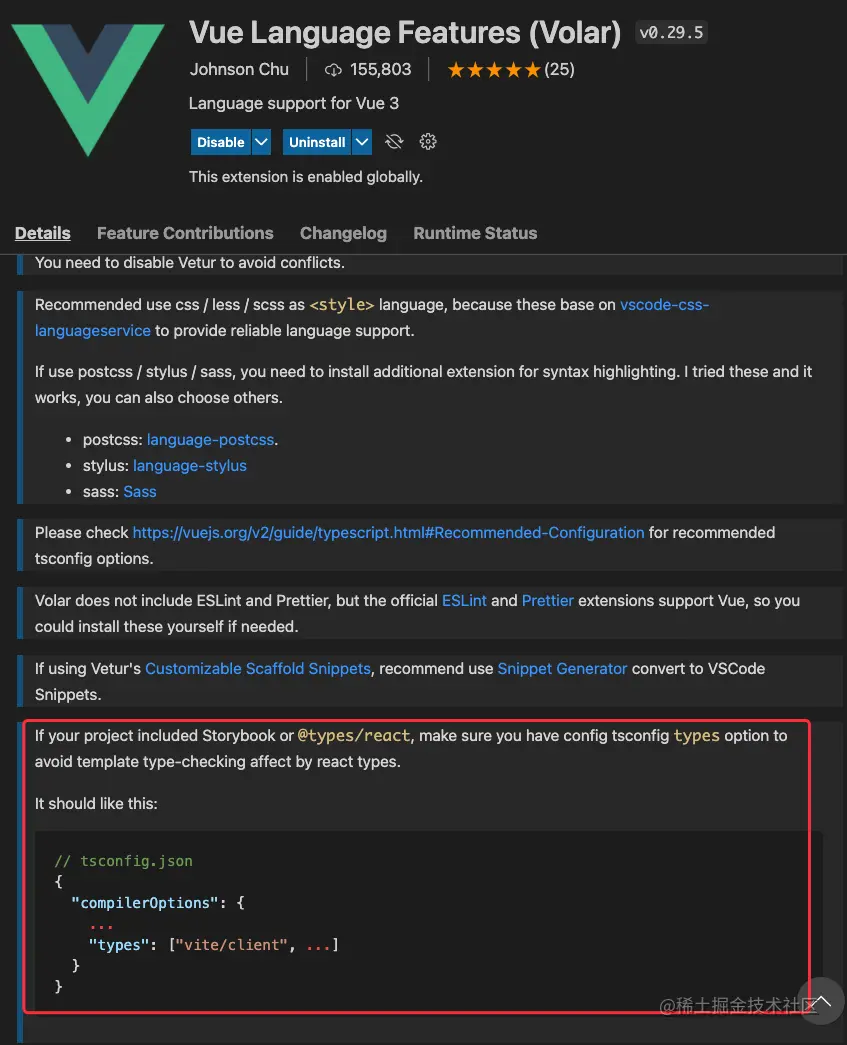Screen dimensions: 847x1045
Task: Open the extension settings gear
Action: point(428,142)
